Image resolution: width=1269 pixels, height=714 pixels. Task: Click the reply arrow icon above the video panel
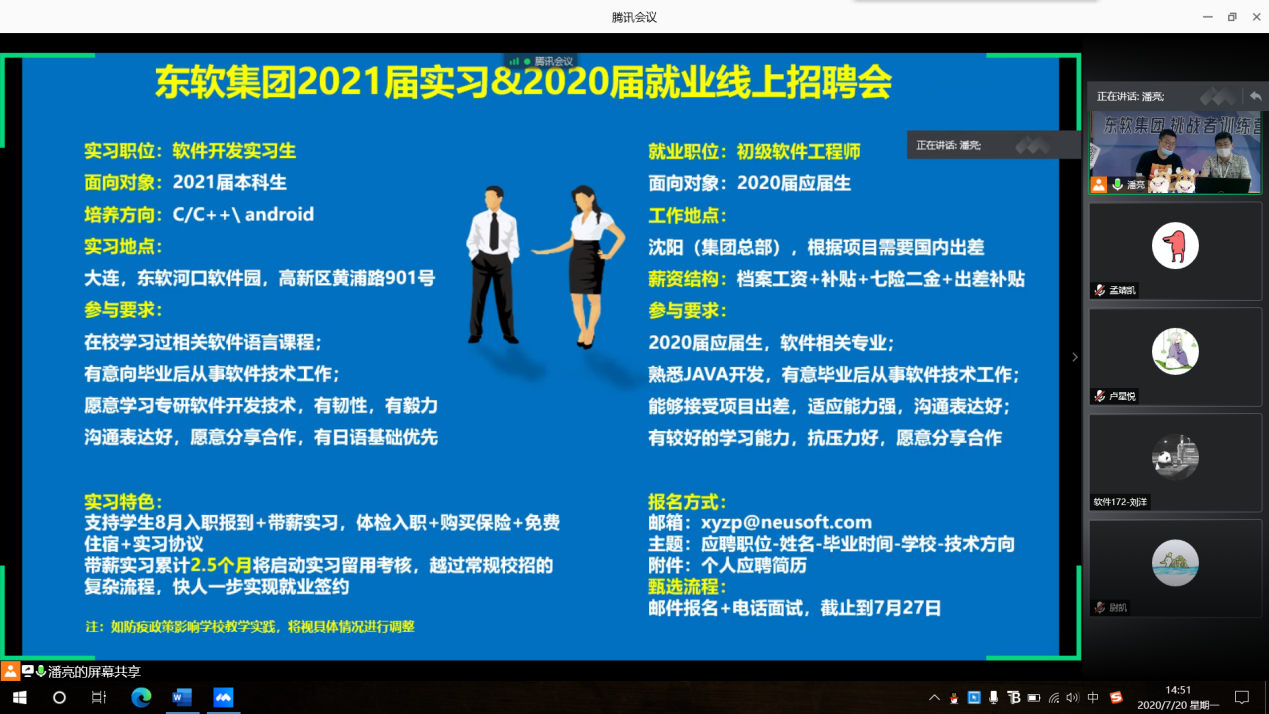click(1255, 96)
